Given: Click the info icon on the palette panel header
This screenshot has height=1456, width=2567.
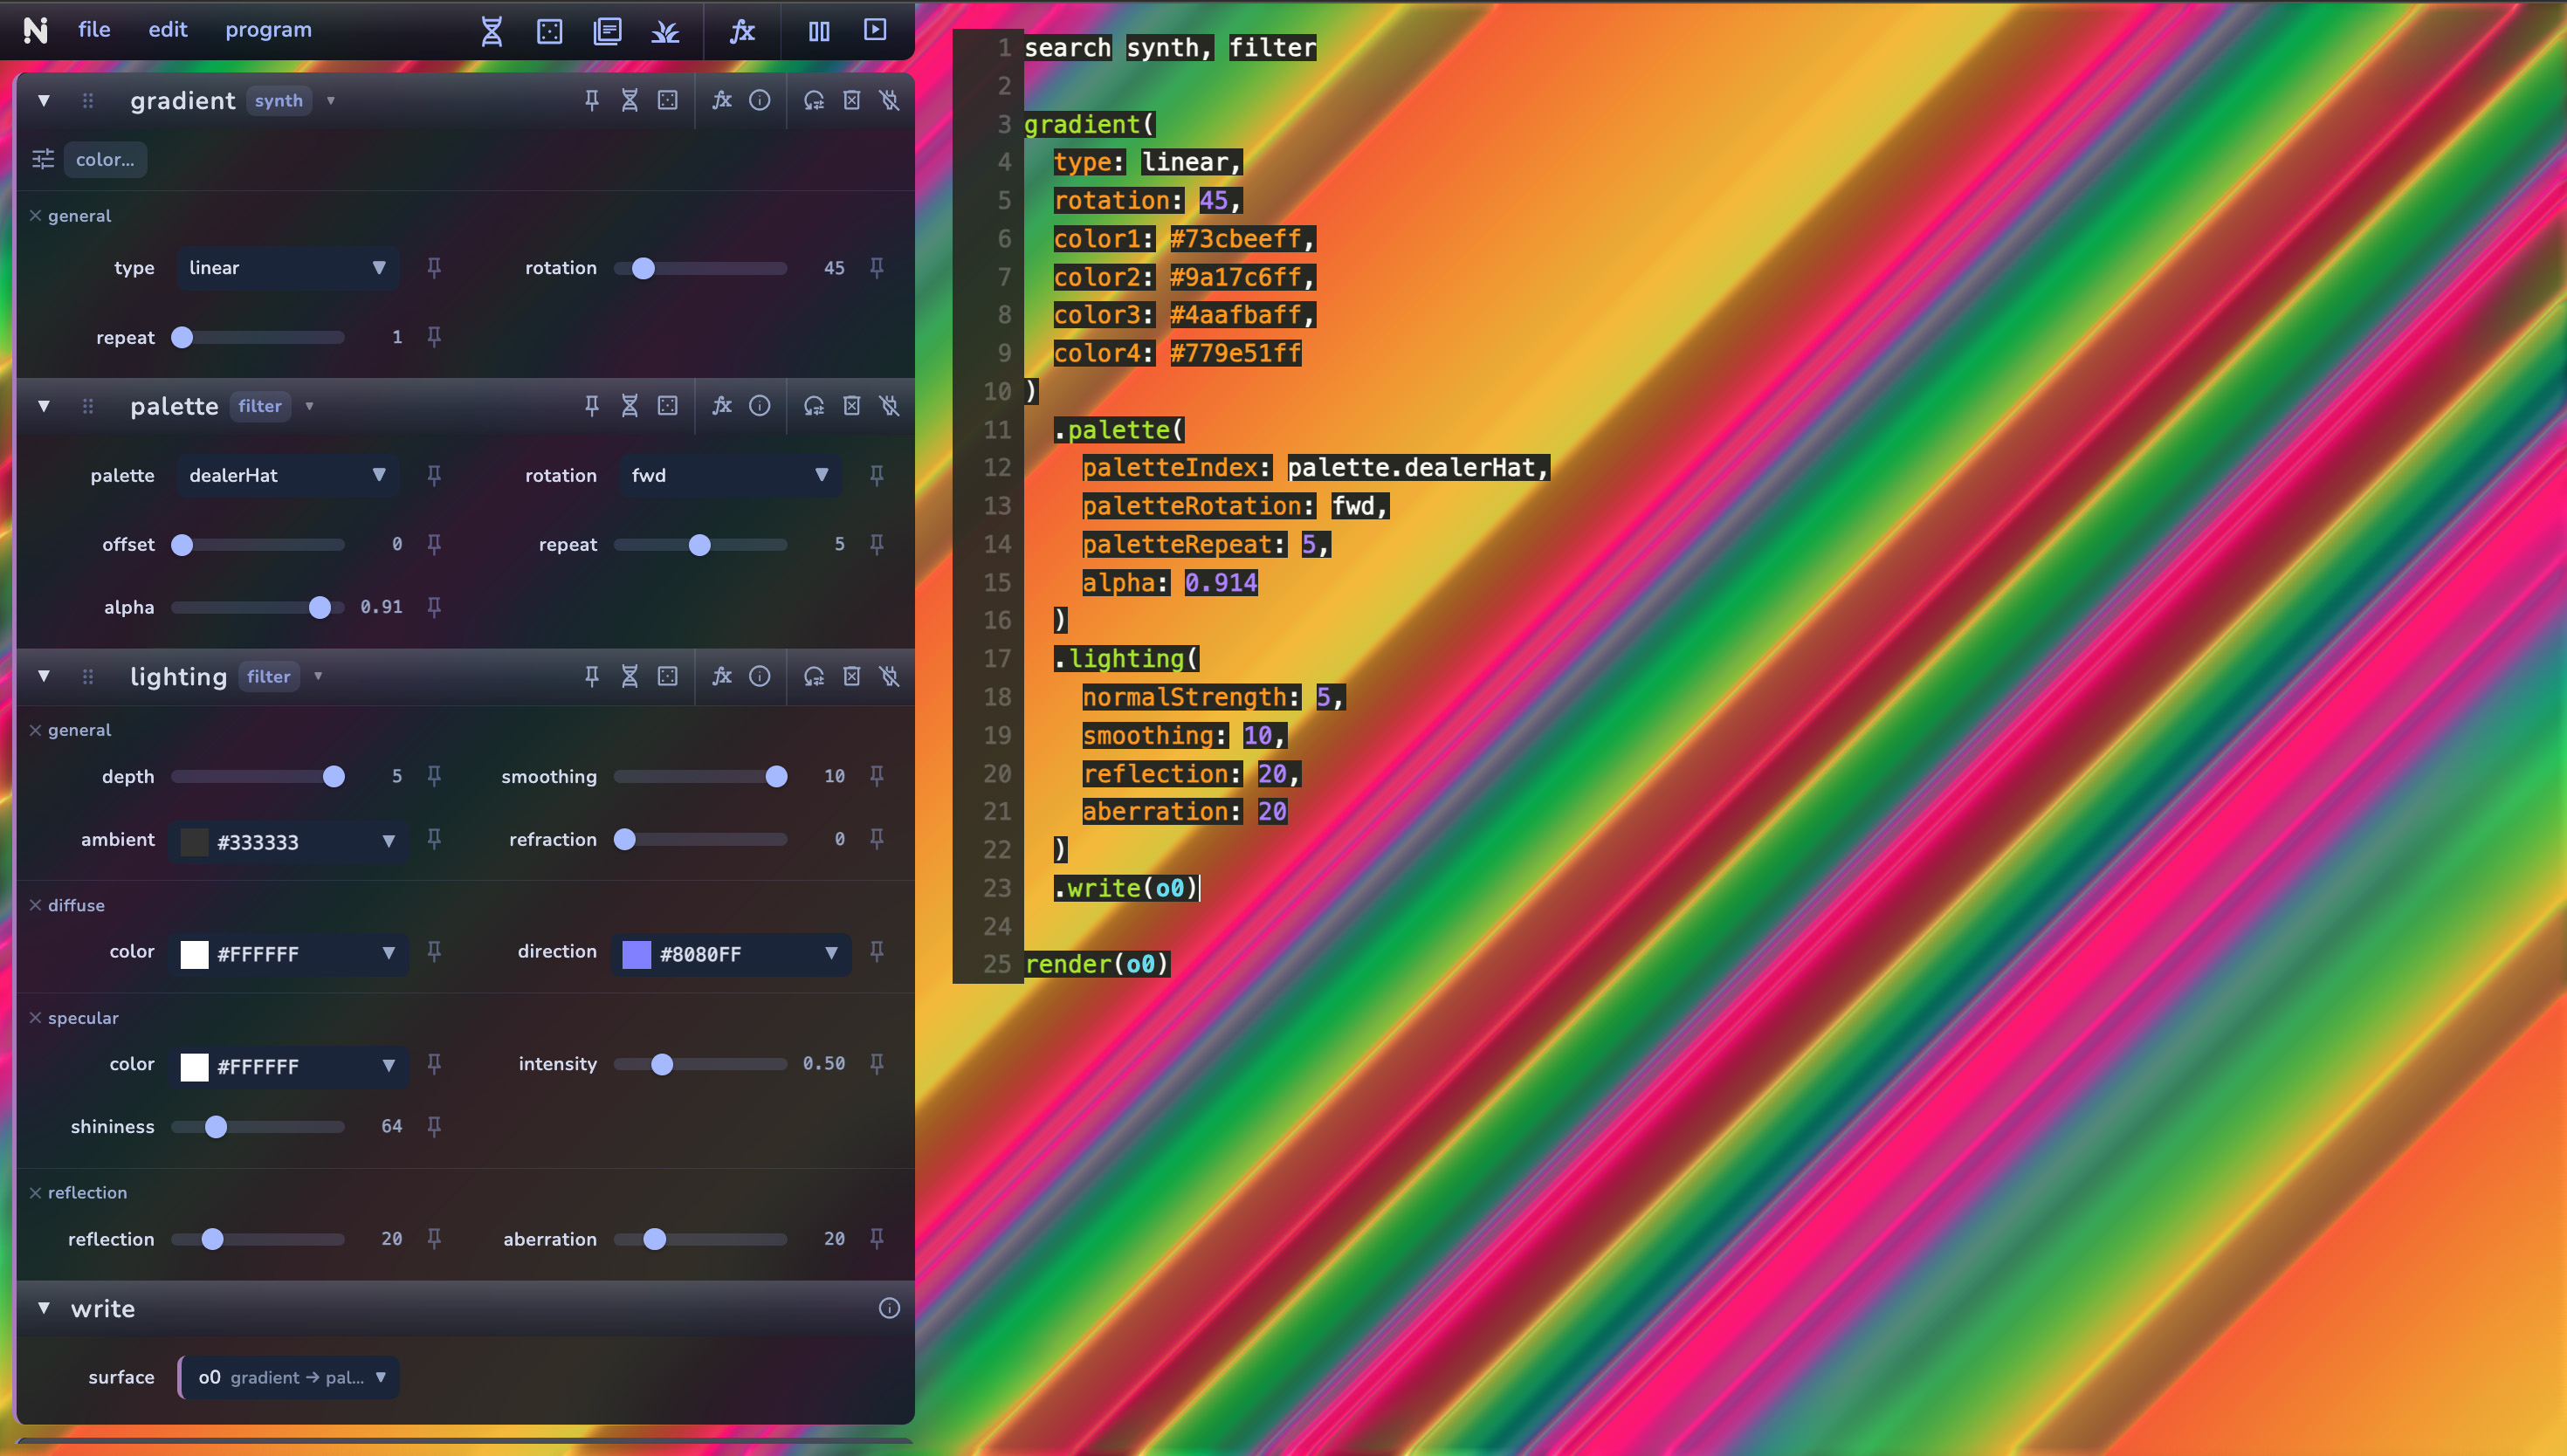Looking at the screenshot, I should [760, 406].
